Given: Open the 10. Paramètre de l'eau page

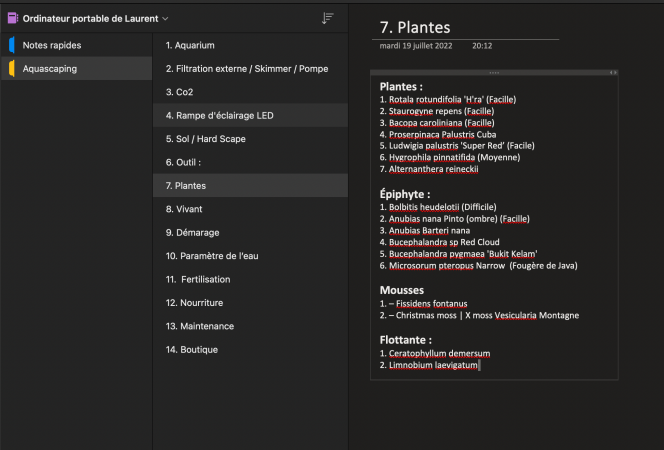Looking at the screenshot, I should 250,256.
